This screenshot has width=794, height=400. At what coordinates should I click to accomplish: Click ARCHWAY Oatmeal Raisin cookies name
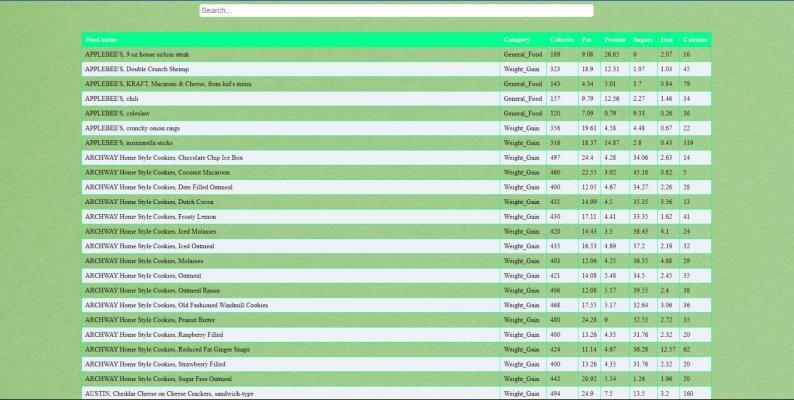[x=152, y=290]
